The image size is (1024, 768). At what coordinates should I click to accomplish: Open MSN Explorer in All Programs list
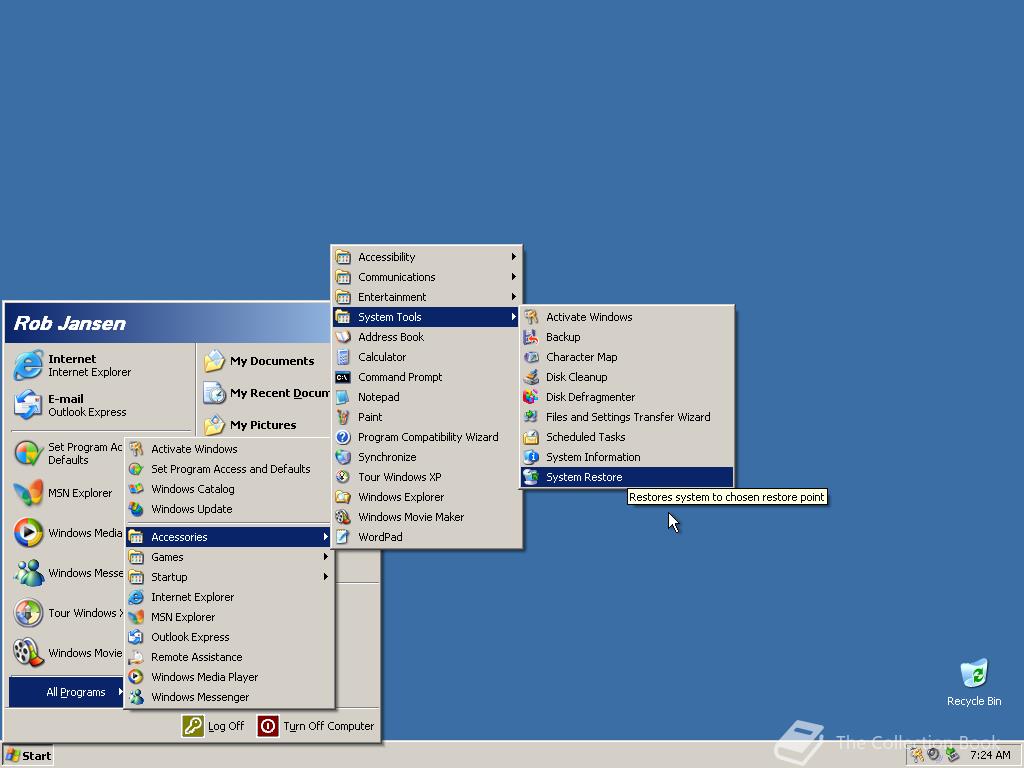click(x=229, y=617)
